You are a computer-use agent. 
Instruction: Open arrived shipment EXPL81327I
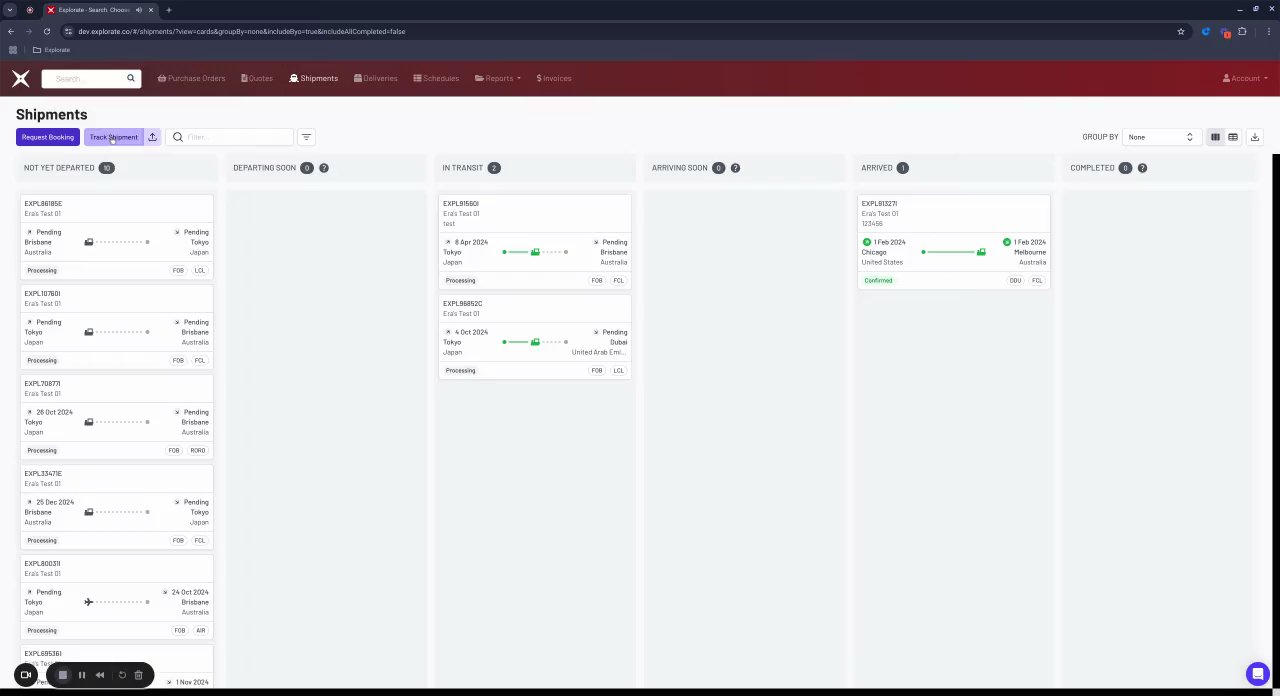pyautogui.click(x=954, y=242)
